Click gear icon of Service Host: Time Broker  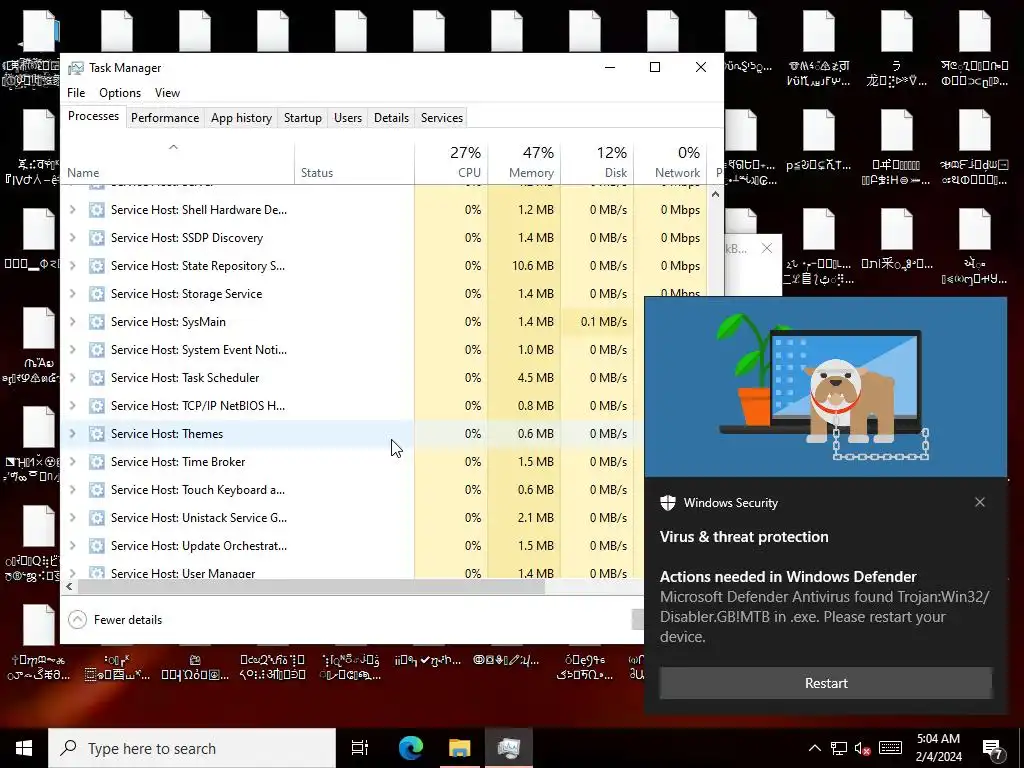[97, 462]
